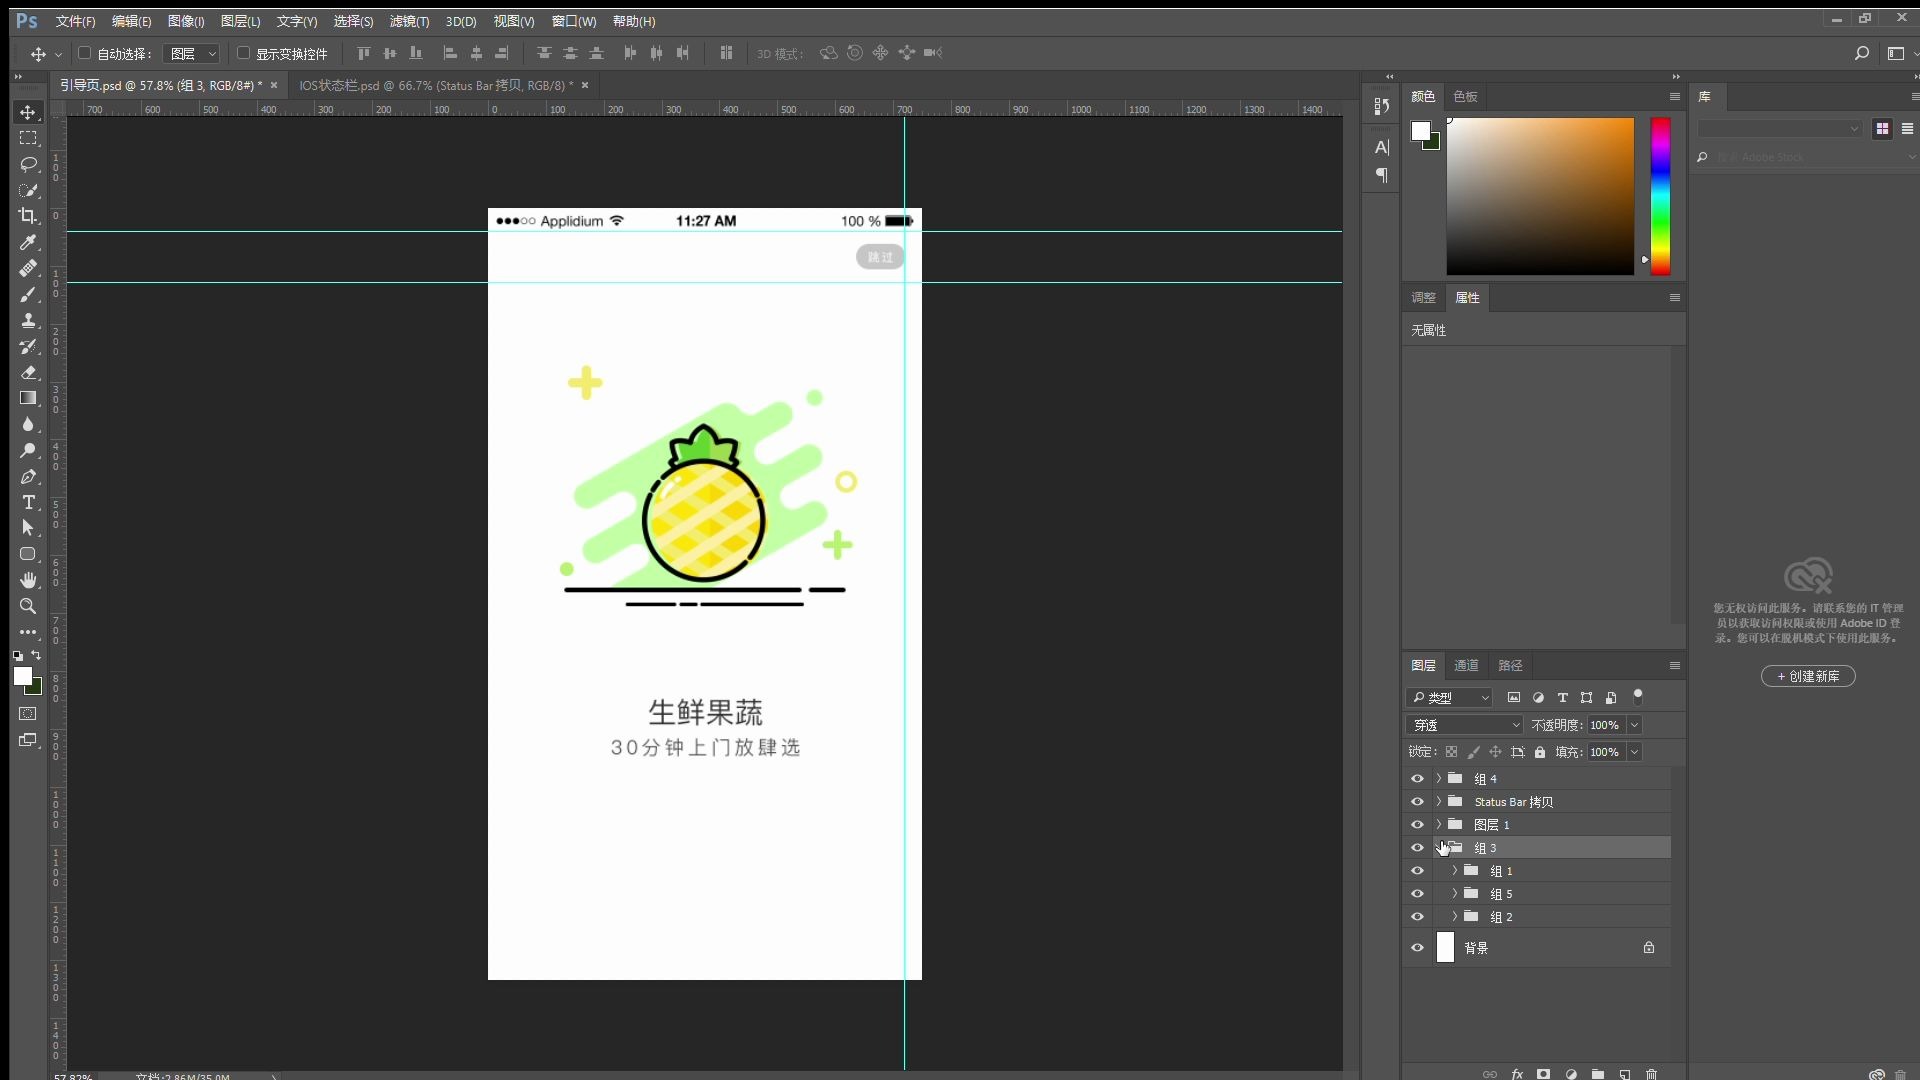
Task: Open the Color panel options menu
Action: [x=1675, y=96]
